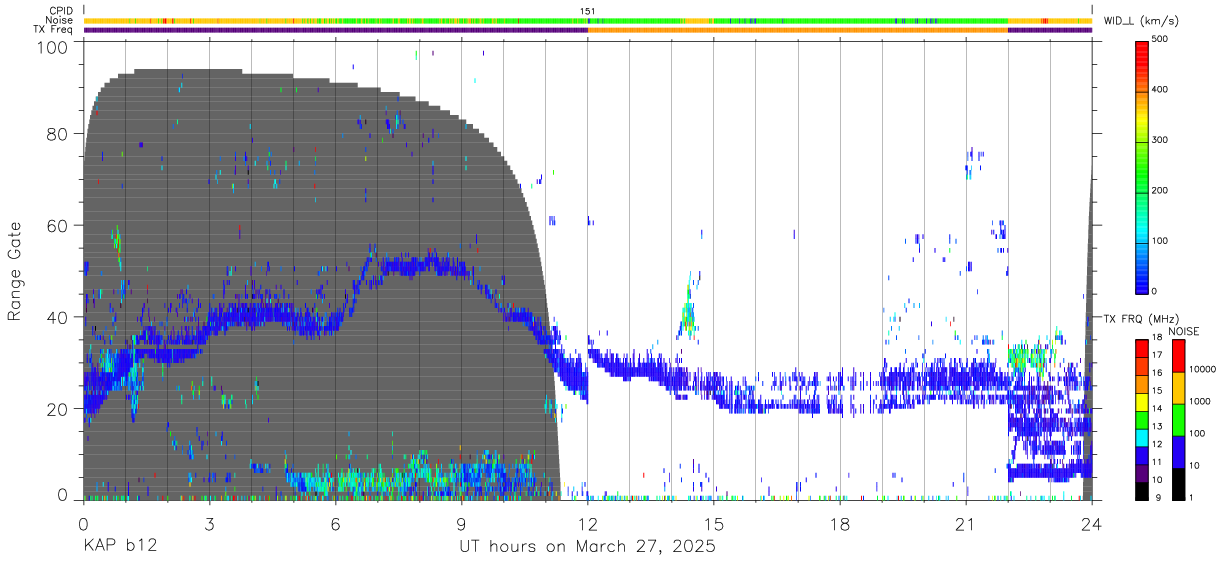Click the UT hours on March 27, 2025 title
This screenshot has width=1228, height=567.
coord(588,547)
